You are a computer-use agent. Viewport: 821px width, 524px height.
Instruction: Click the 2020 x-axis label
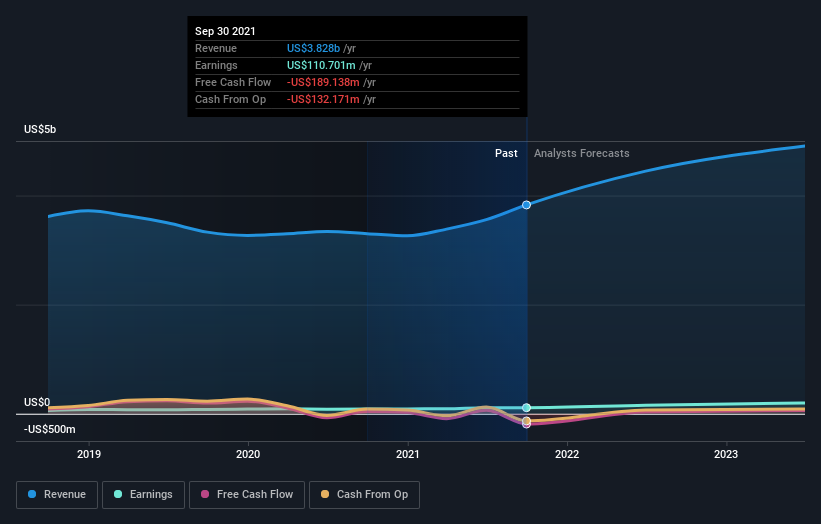pyautogui.click(x=248, y=454)
